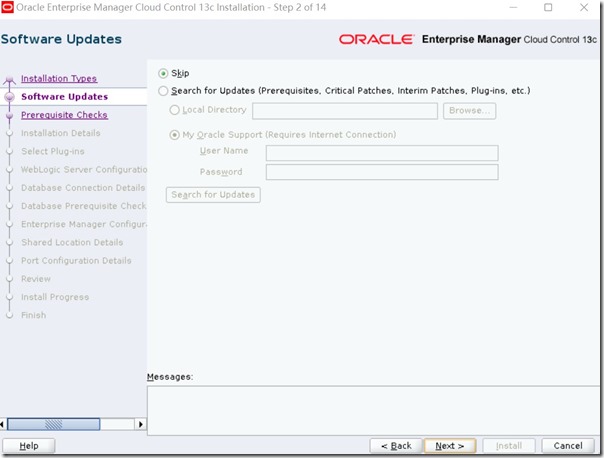604x458 pixels.
Task: Select the Software Updates step
Action: click(x=65, y=97)
